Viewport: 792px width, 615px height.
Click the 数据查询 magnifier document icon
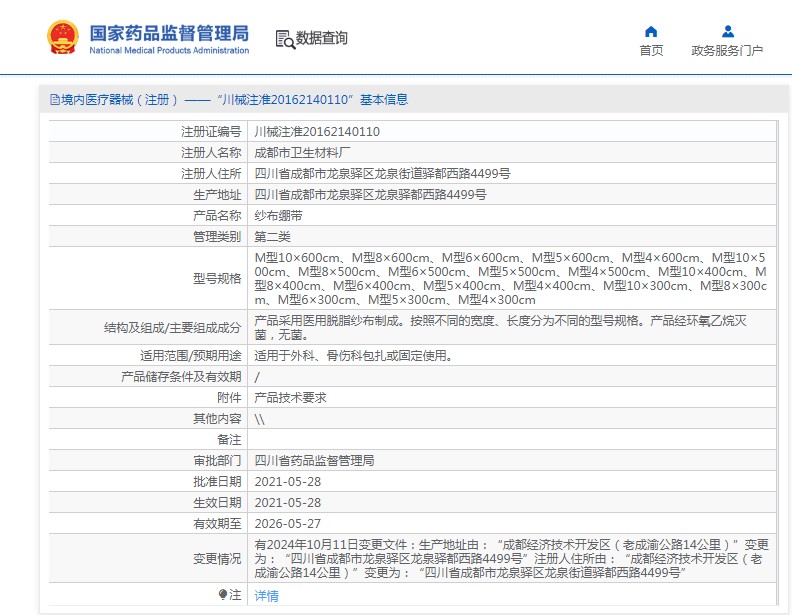(285, 39)
